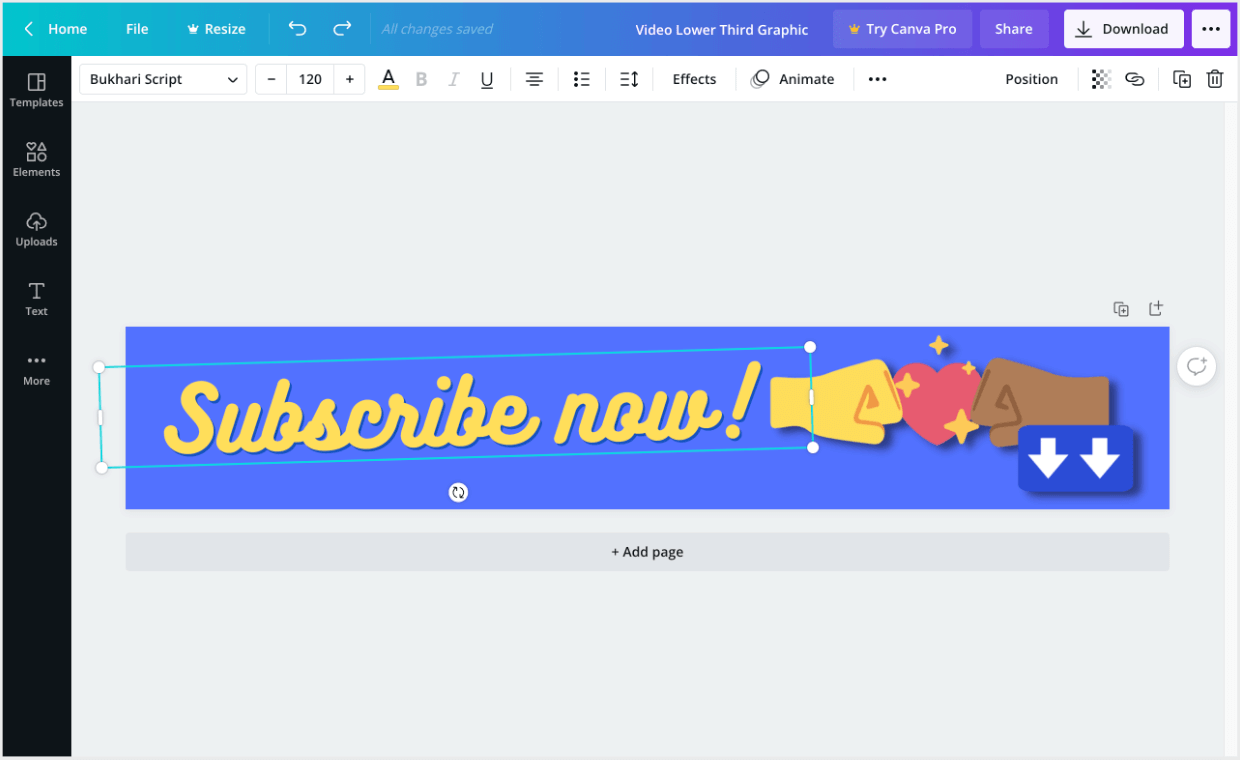Screen dimensions: 1240x760
Task: Click the Try Canva Pro button
Action: click(x=902, y=29)
